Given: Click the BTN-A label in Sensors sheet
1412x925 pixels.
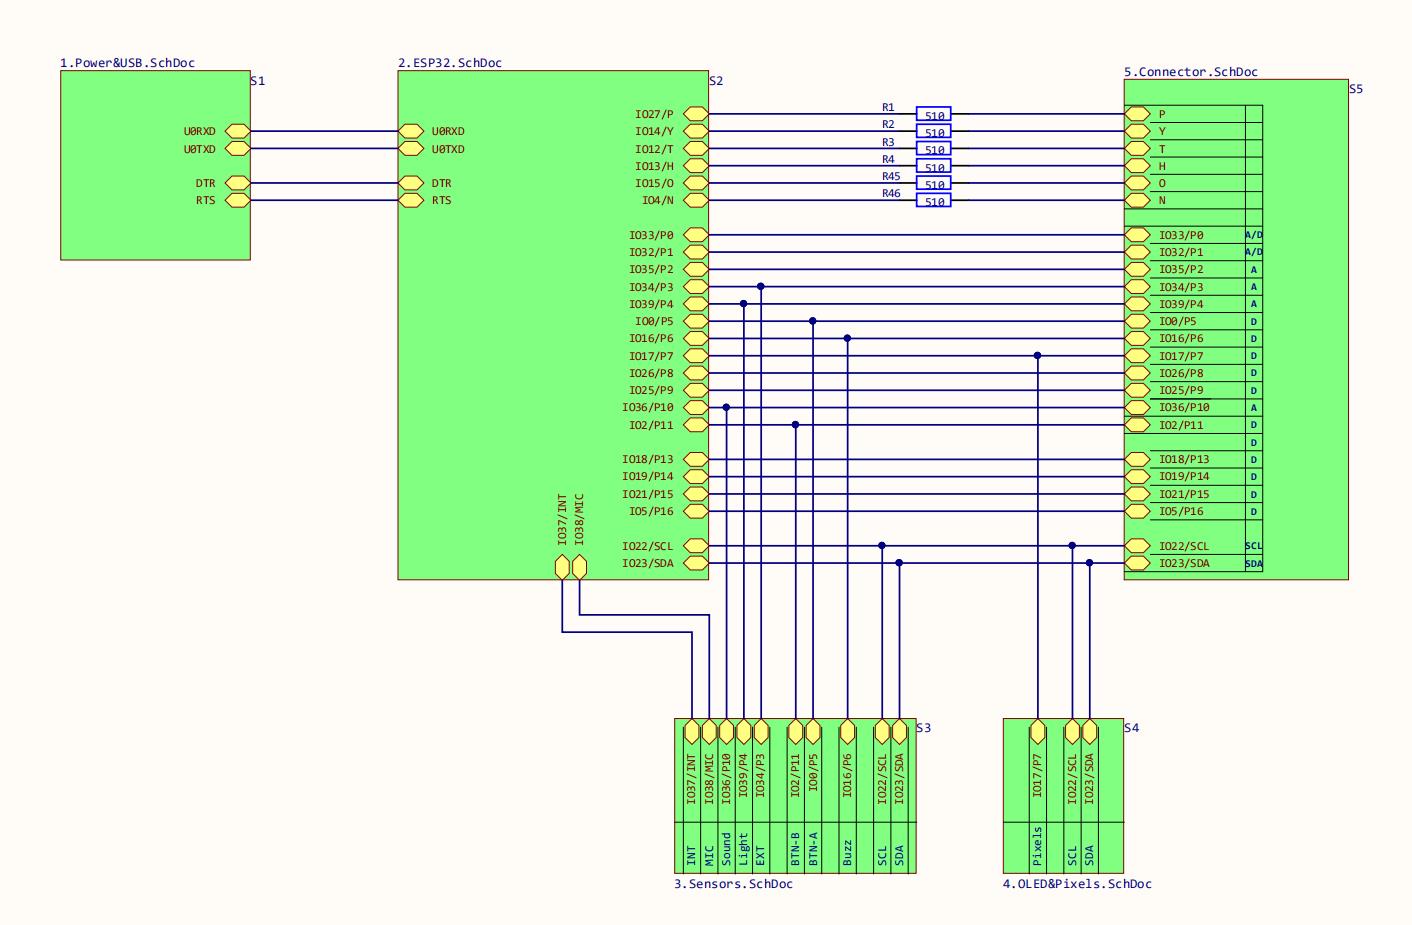Looking at the screenshot, I should (813, 849).
